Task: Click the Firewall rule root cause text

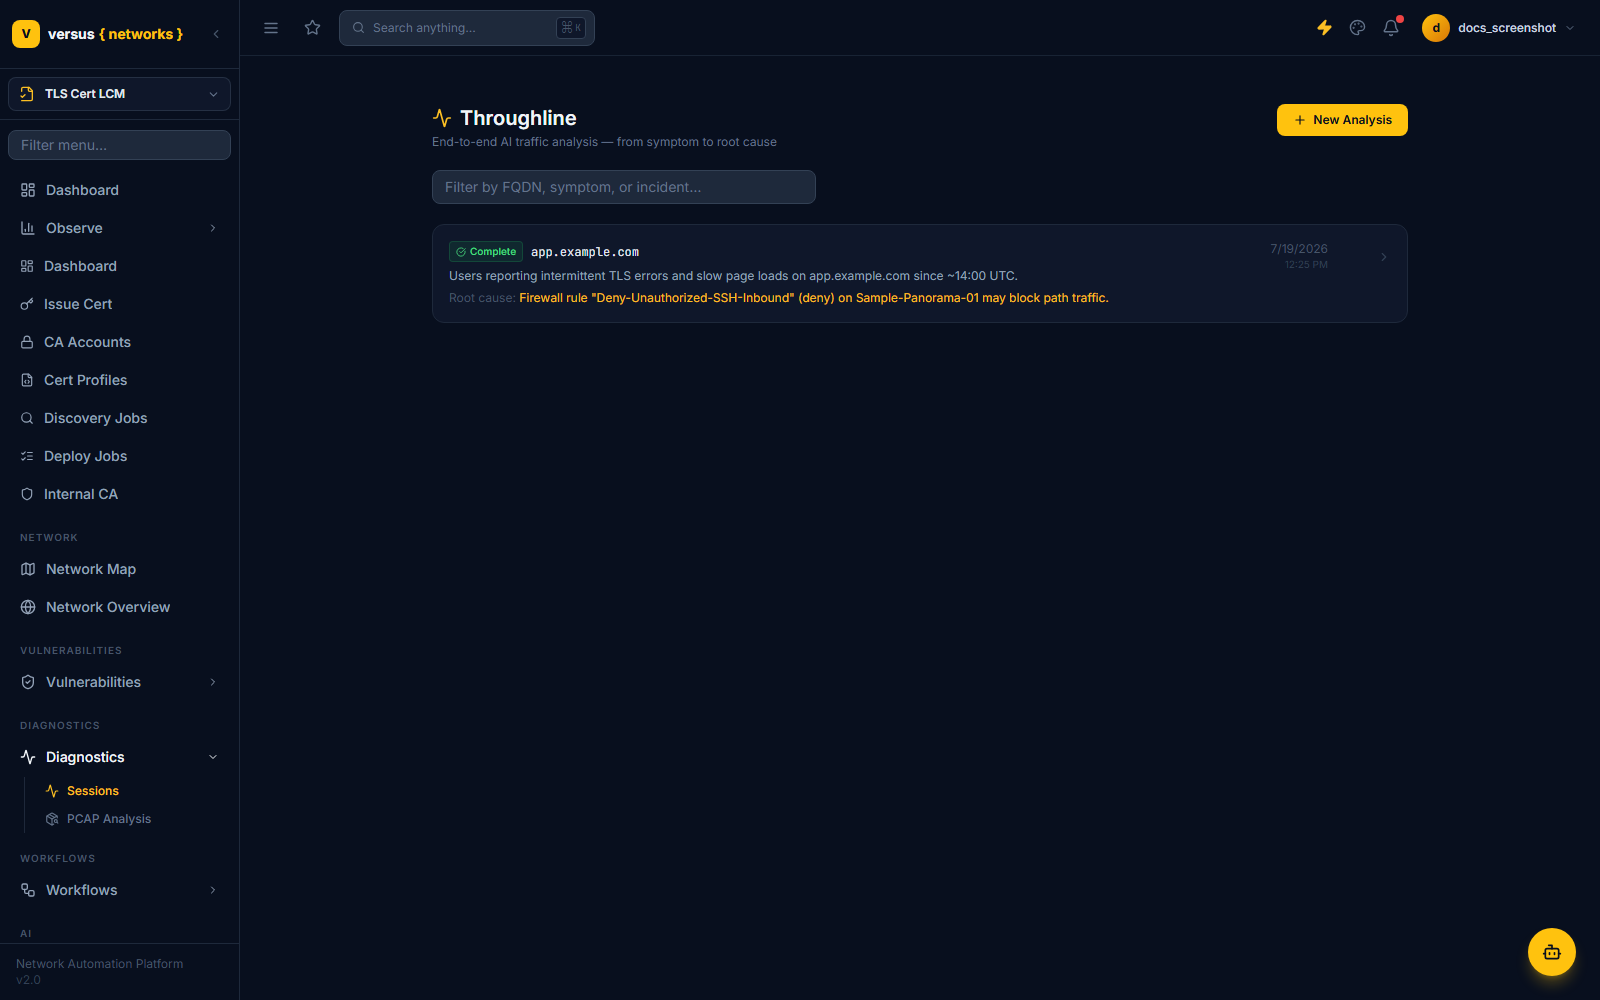Action: point(814,298)
